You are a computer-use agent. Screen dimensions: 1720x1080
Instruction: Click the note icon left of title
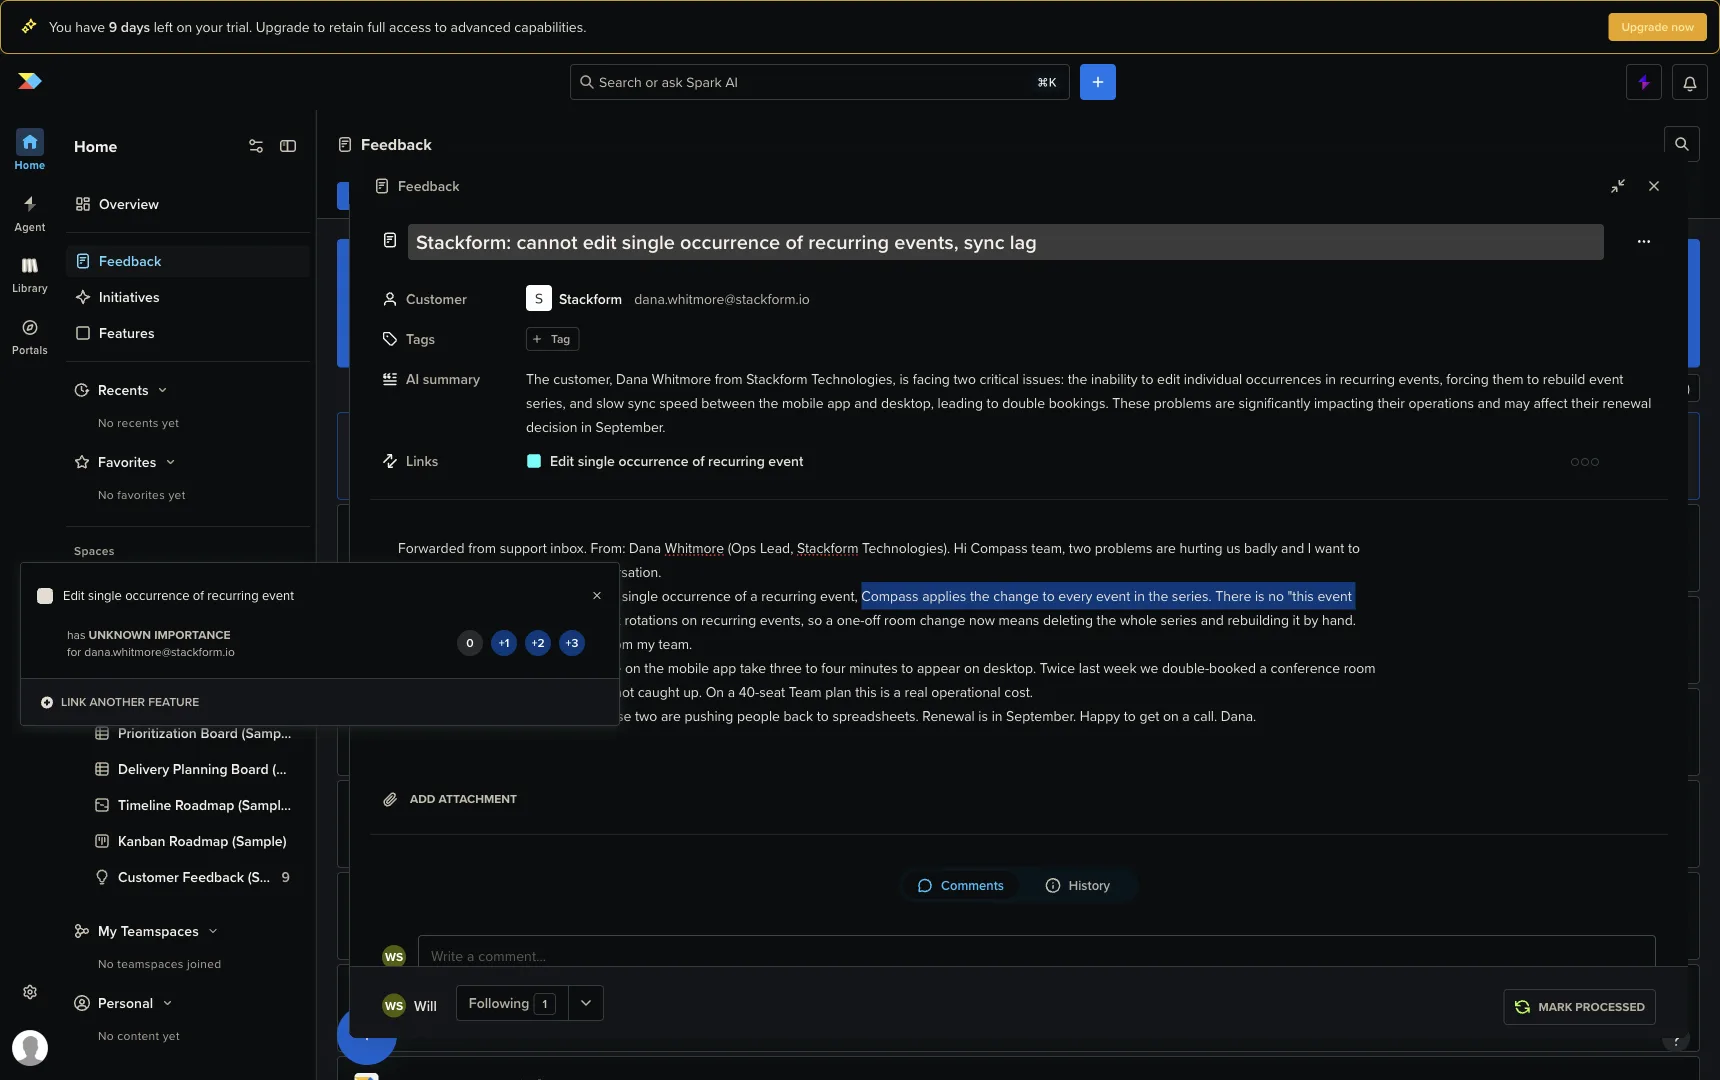[x=390, y=240]
